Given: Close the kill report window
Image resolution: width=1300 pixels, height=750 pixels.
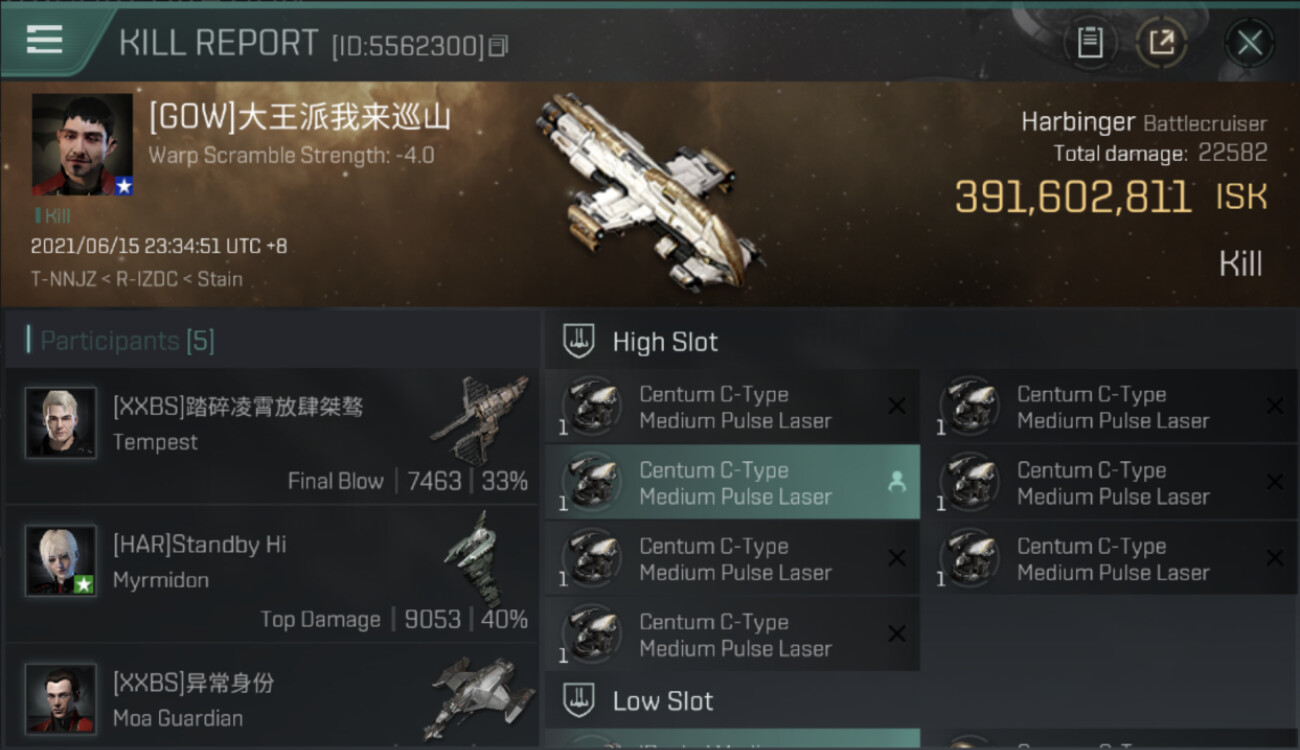Looking at the screenshot, I should (x=1249, y=43).
